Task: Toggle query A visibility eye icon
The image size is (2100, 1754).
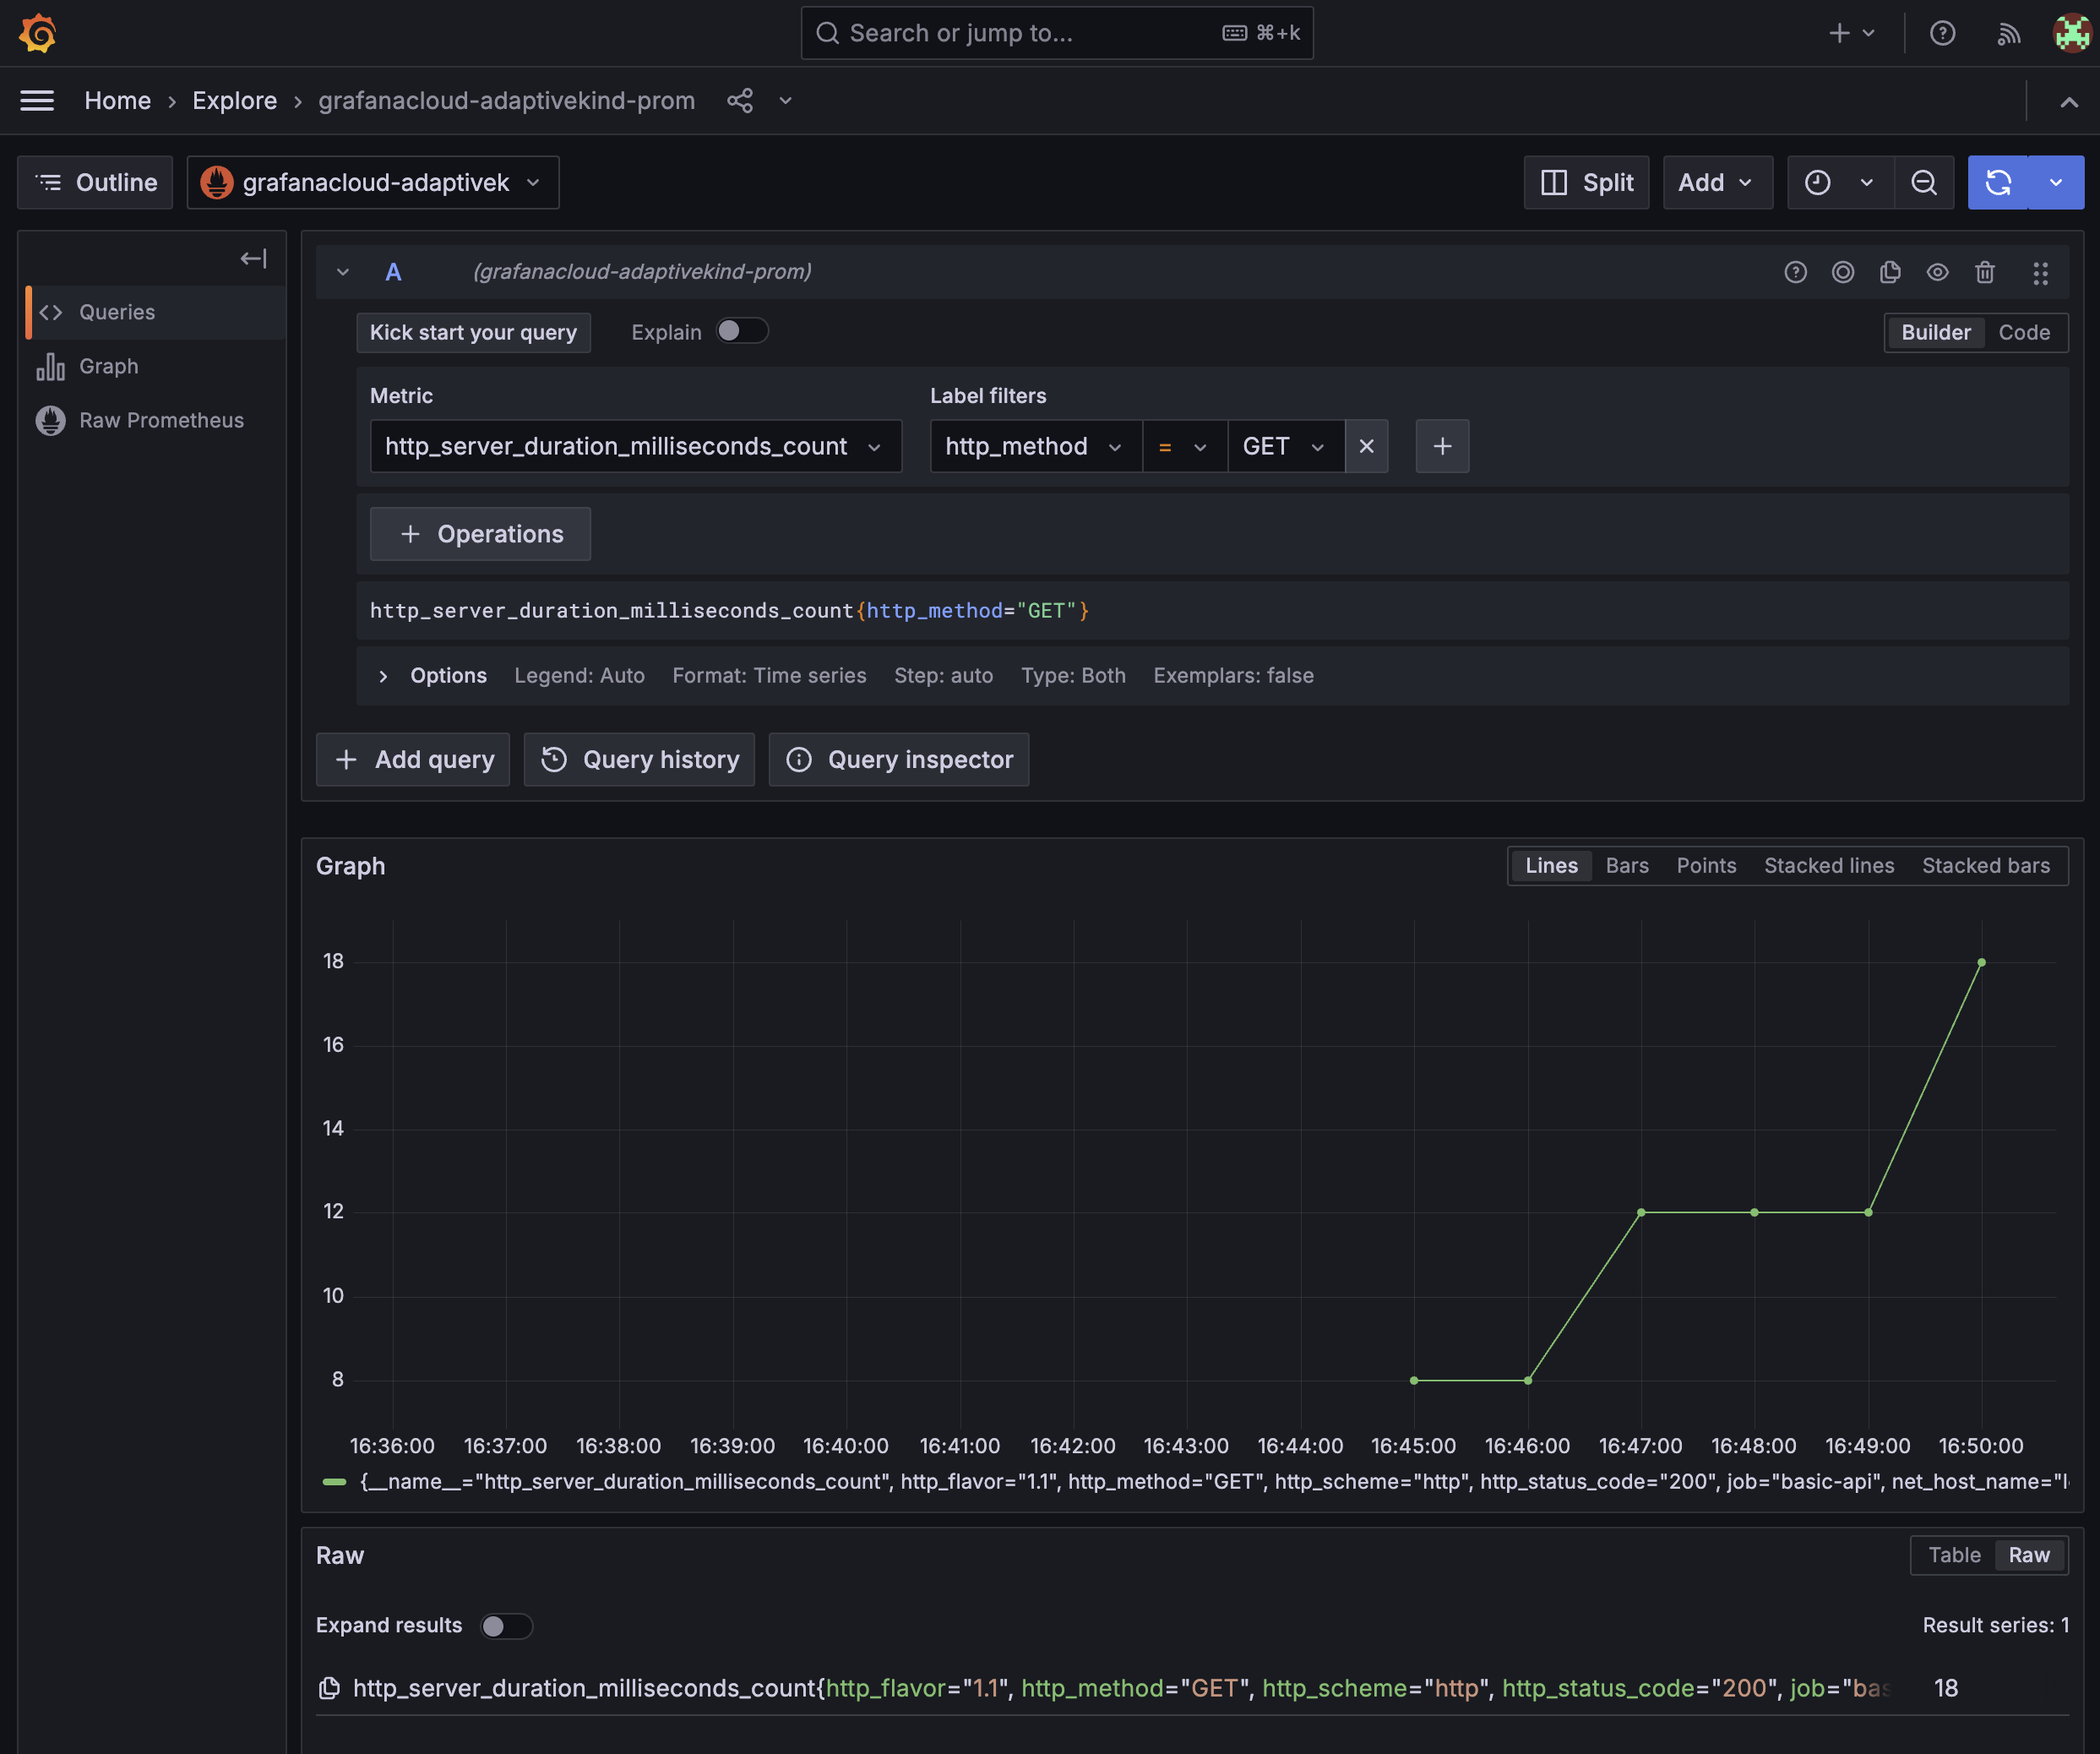Action: (1938, 272)
